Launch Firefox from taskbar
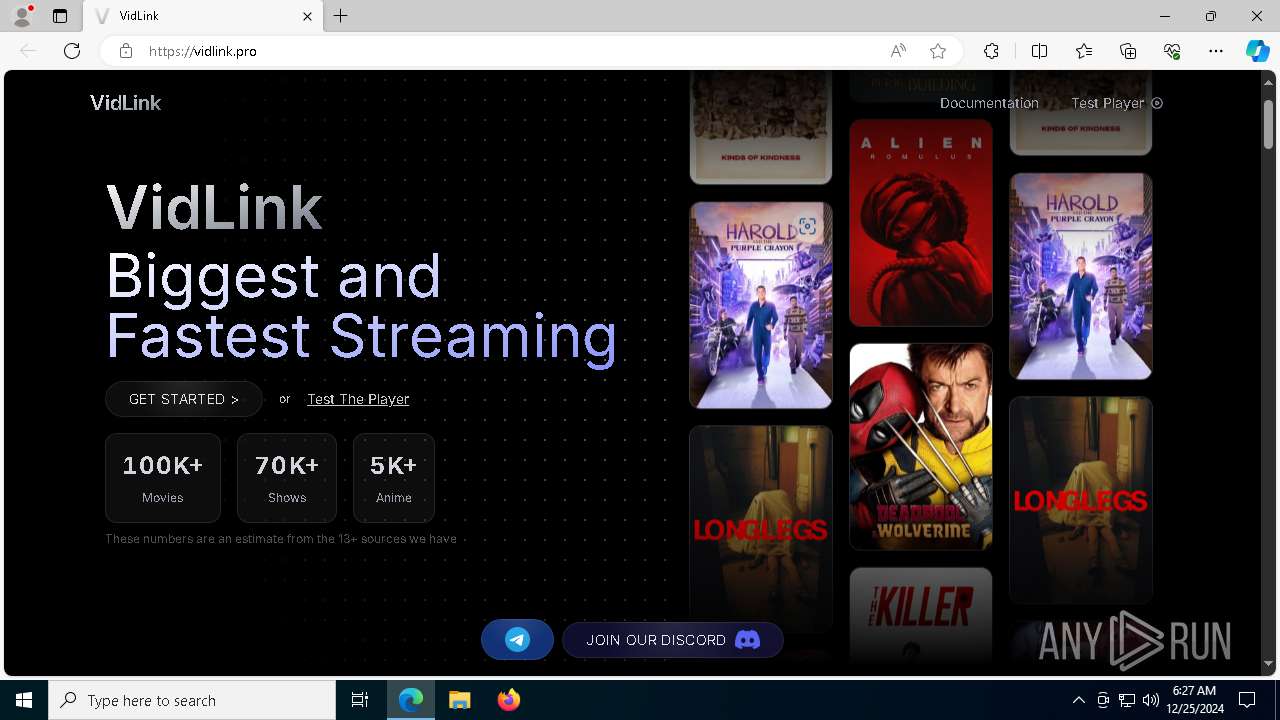The height and width of the screenshot is (720, 1280). 509,700
